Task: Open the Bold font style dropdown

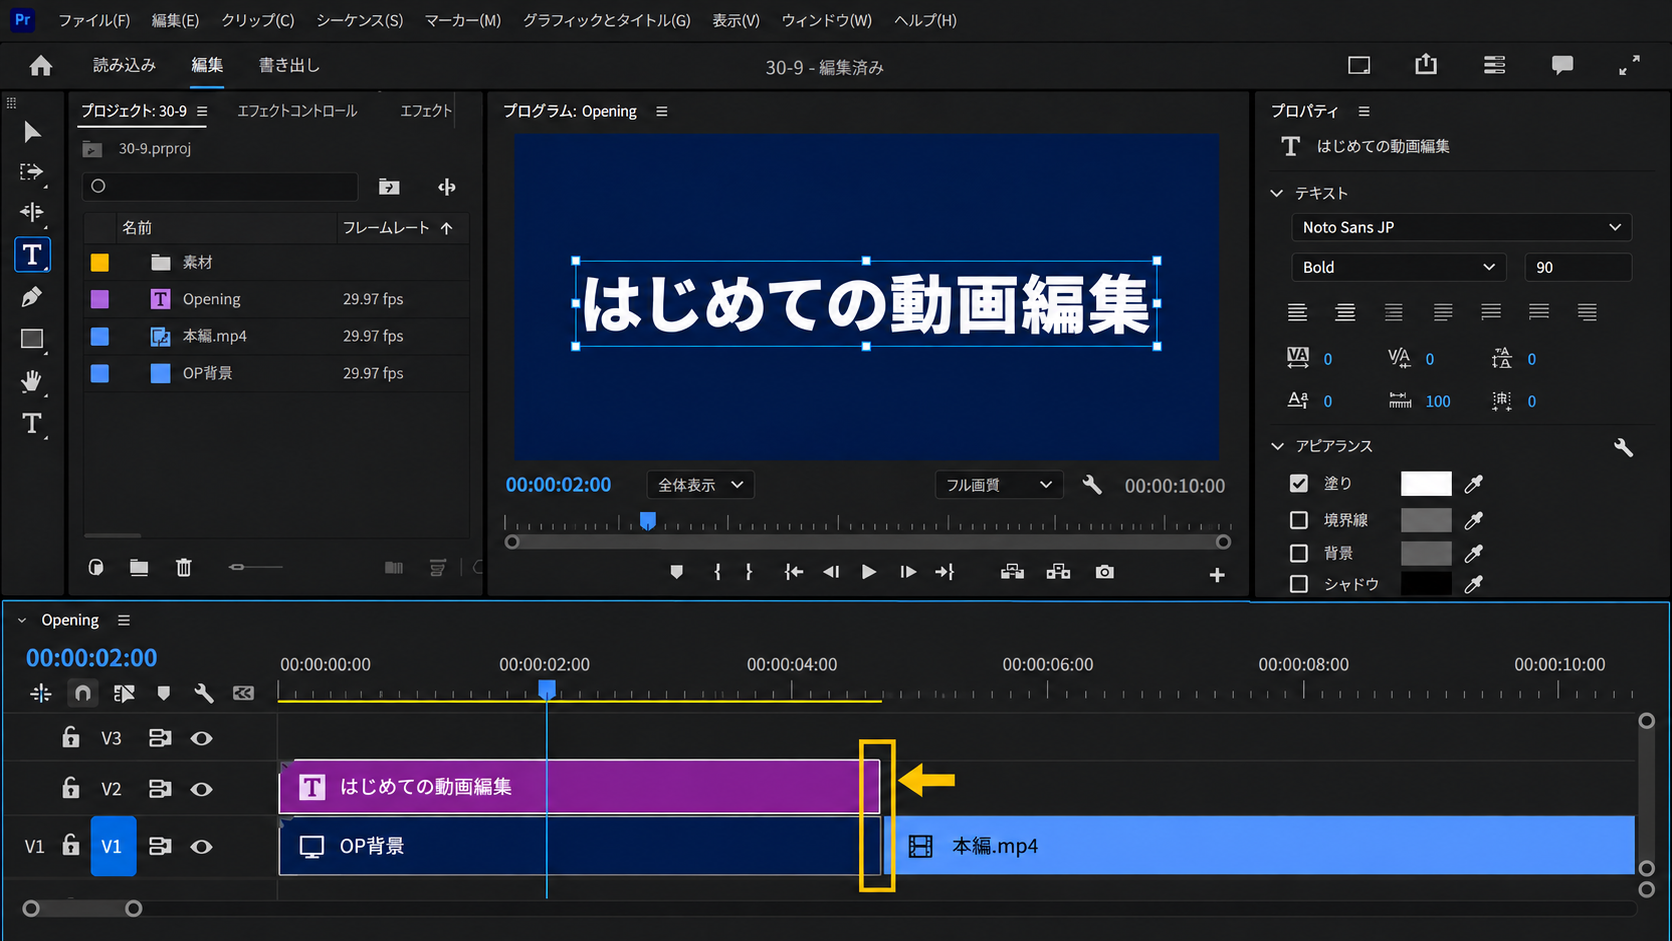Action: coord(1398,267)
